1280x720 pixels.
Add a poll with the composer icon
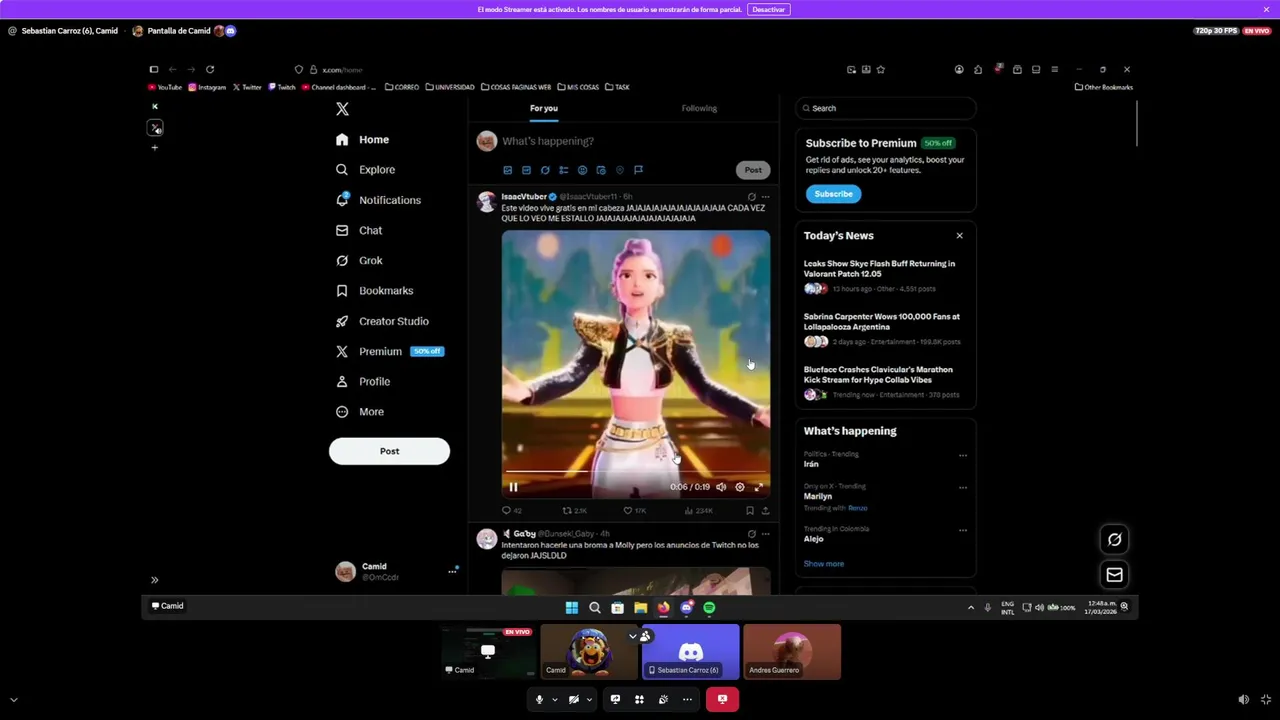tap(564, 170)
